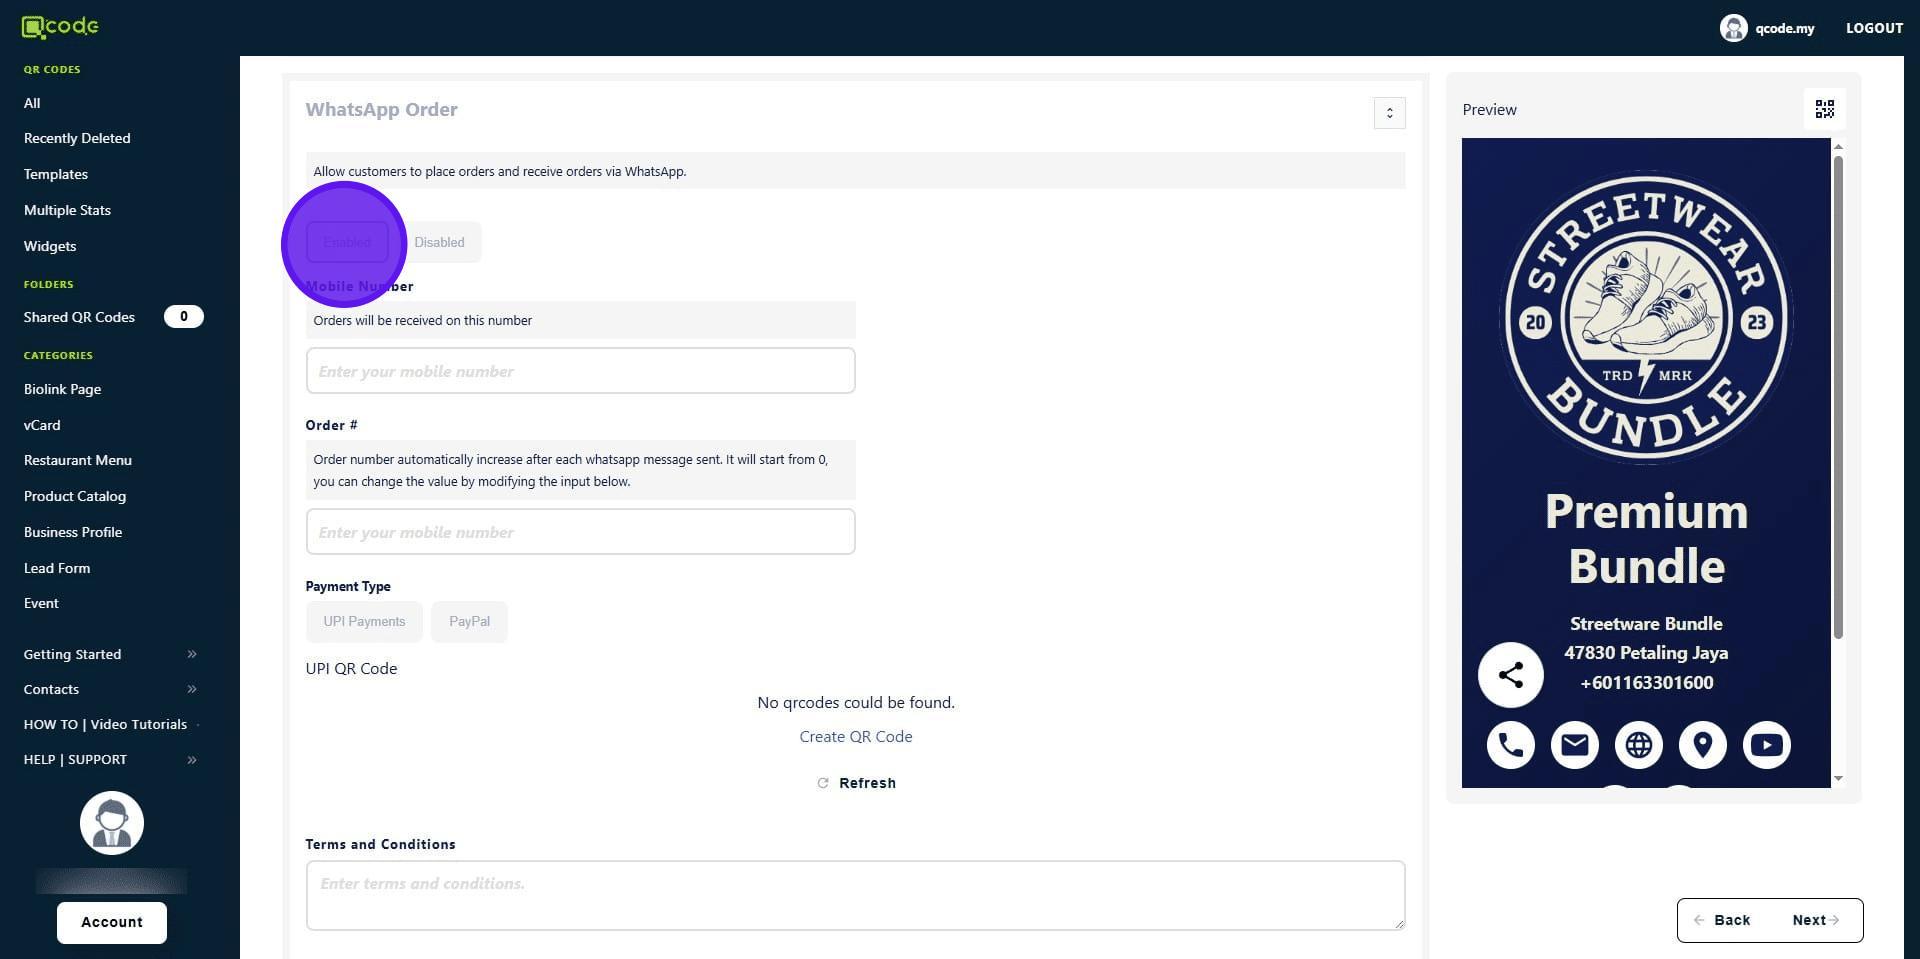The image size is (1920, 959).
Task: Click the preview panel scrollbar
Action: (1838, 398)
